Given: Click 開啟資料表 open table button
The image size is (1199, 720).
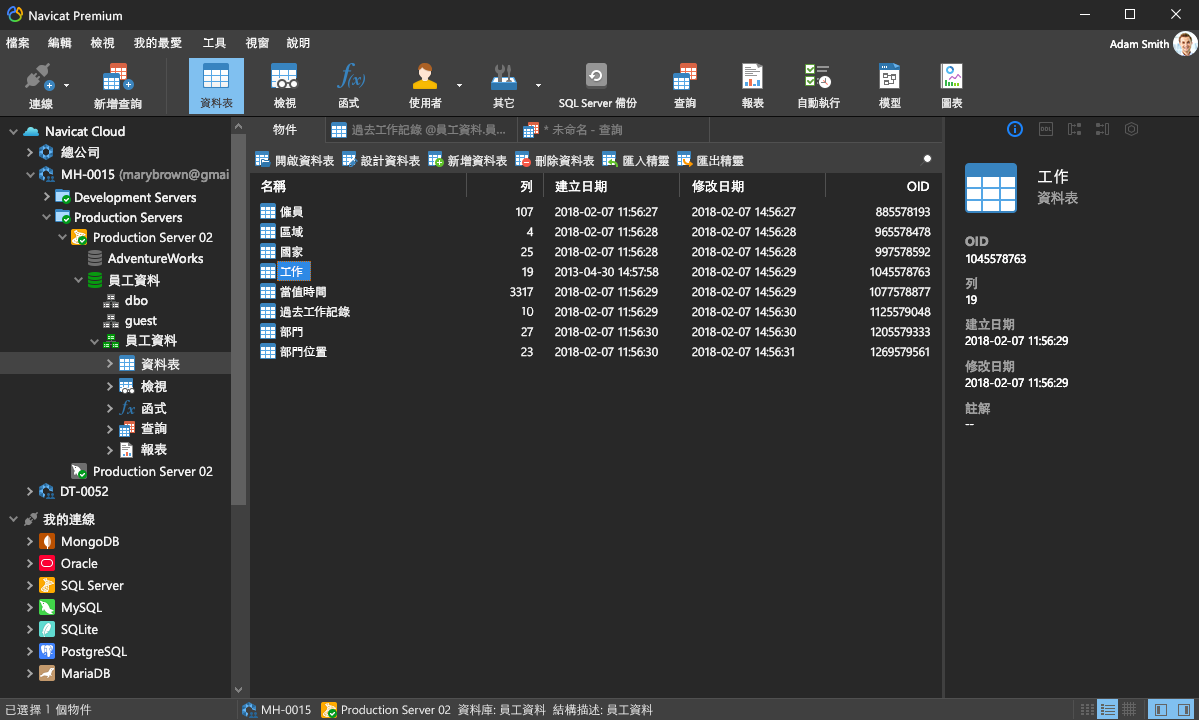Looking at the screenshot, I should (295, 160).
